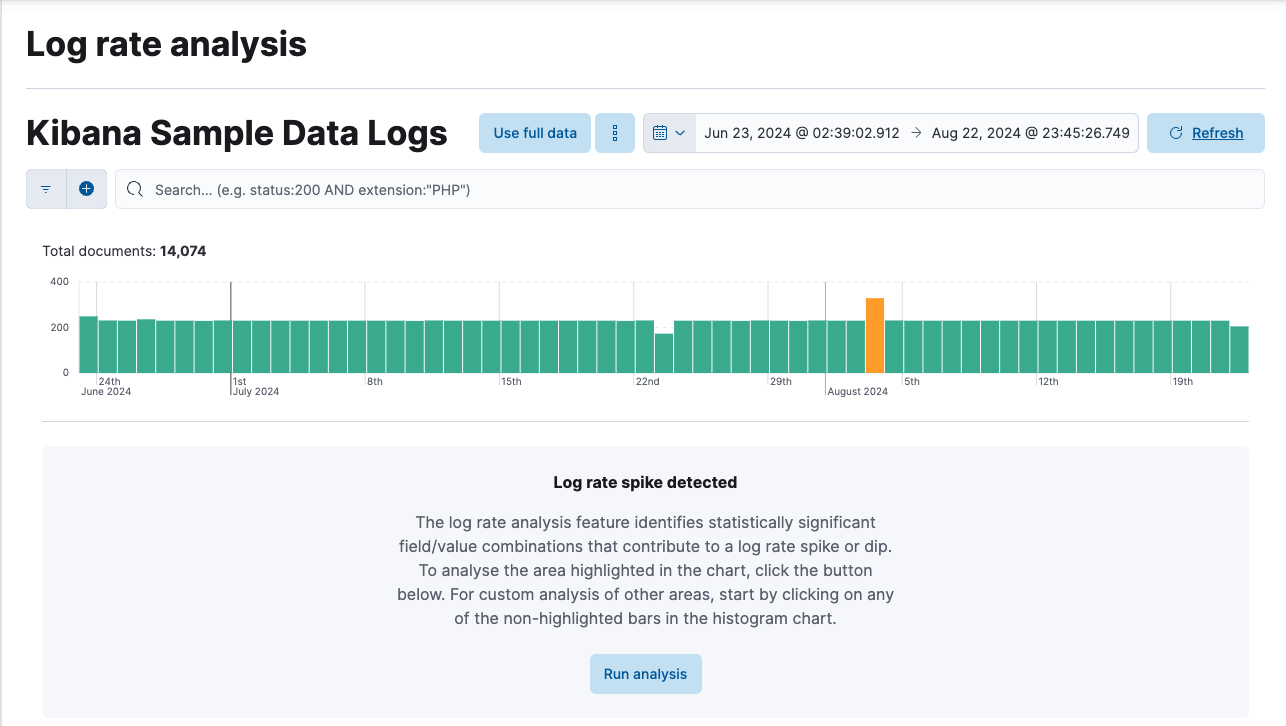Toggle the filter settings icon beside search
Screen dimensions: 1286x726
coord(45,188)
